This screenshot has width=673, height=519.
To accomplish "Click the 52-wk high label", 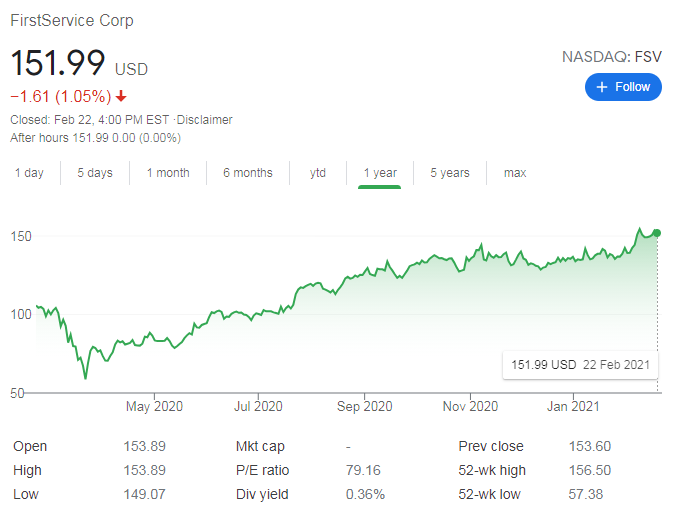I will [x=492, y=470].
